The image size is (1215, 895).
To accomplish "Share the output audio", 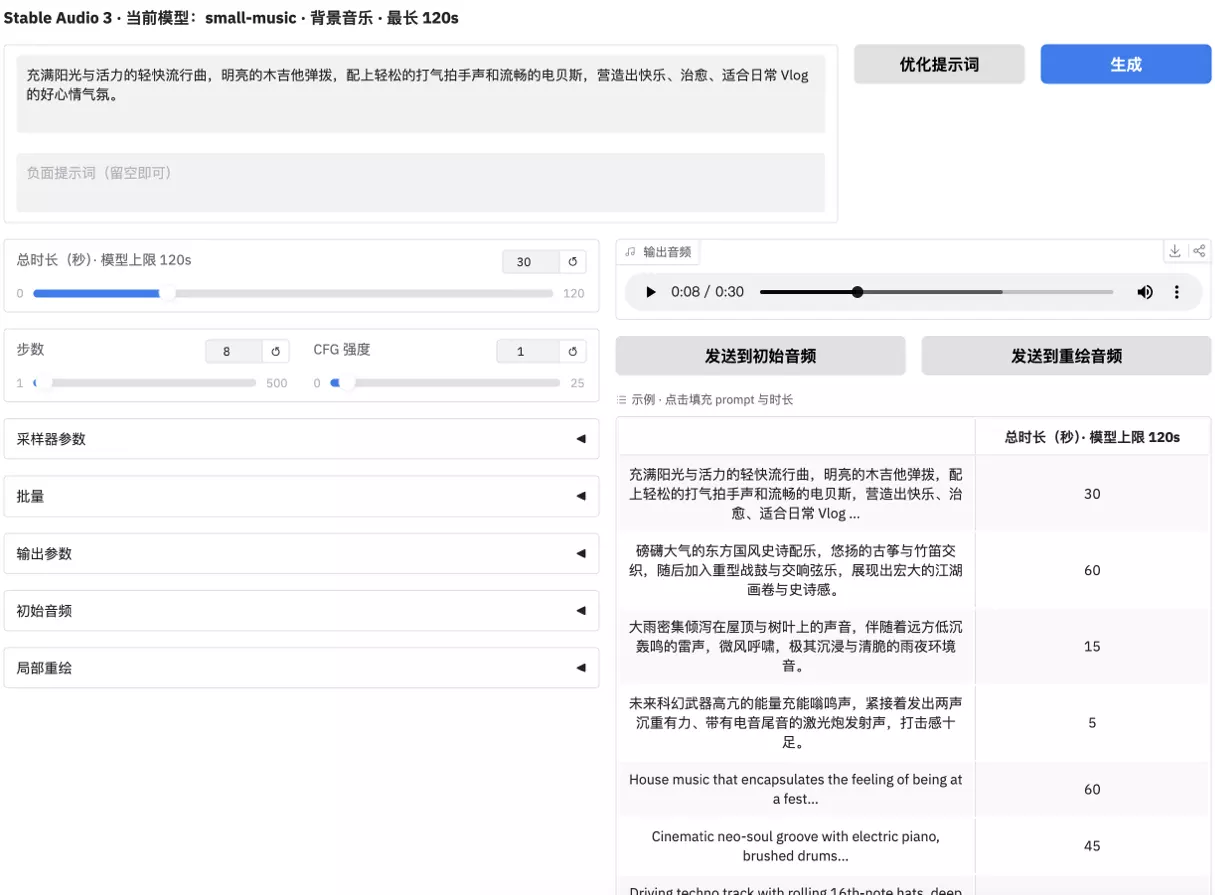I will tap(1199, 251).
